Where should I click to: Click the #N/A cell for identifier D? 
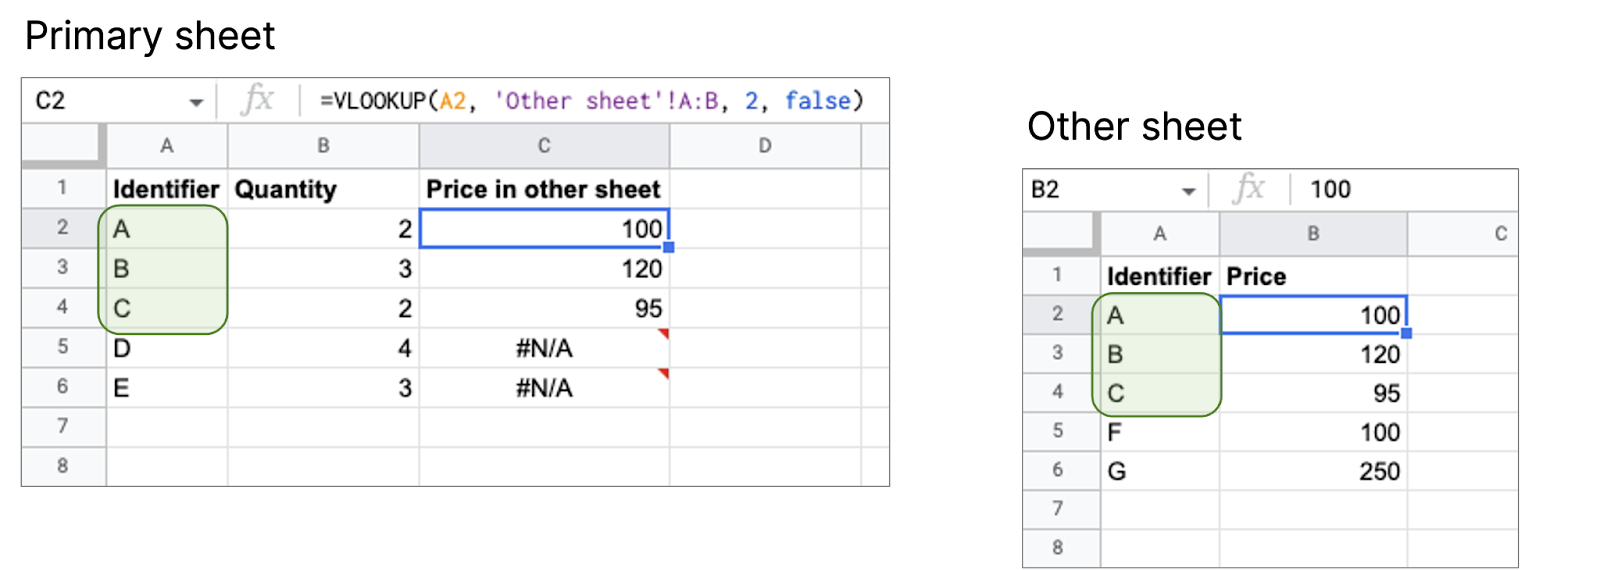[544, 348]
